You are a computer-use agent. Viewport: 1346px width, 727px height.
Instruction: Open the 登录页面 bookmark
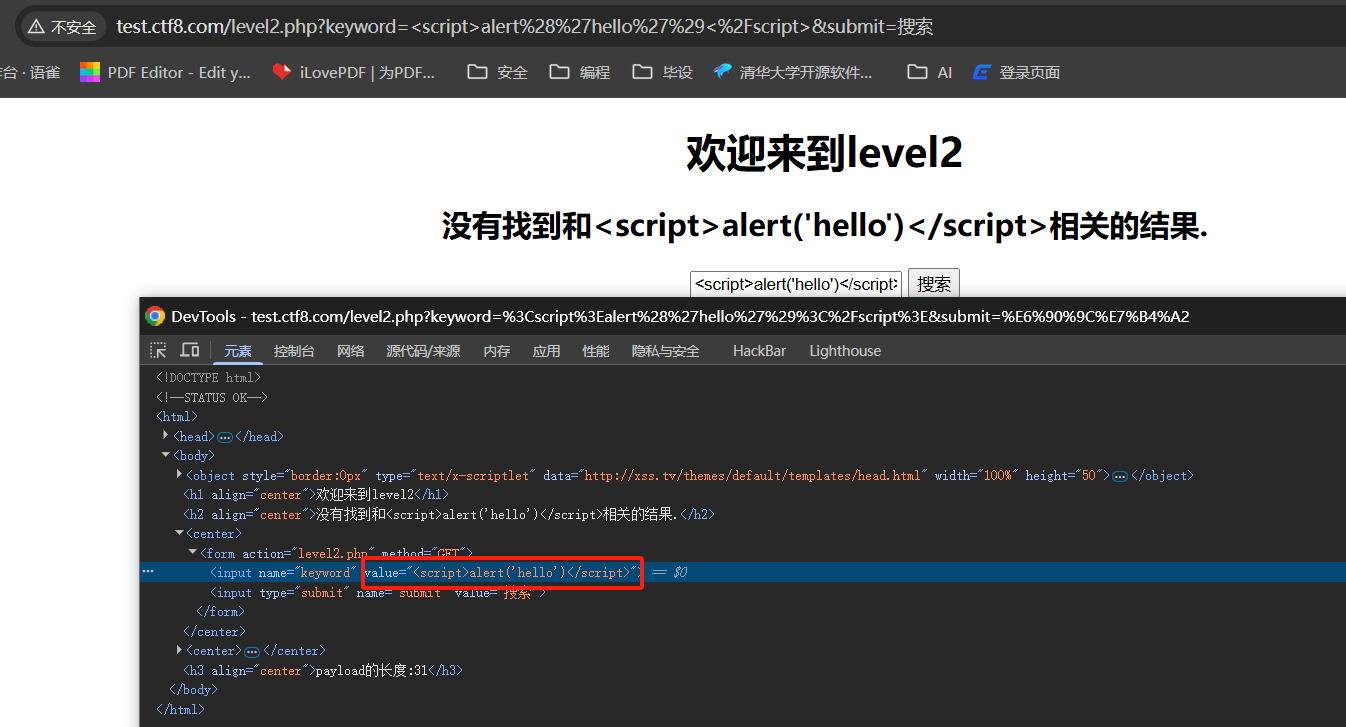coord(1017,72)
